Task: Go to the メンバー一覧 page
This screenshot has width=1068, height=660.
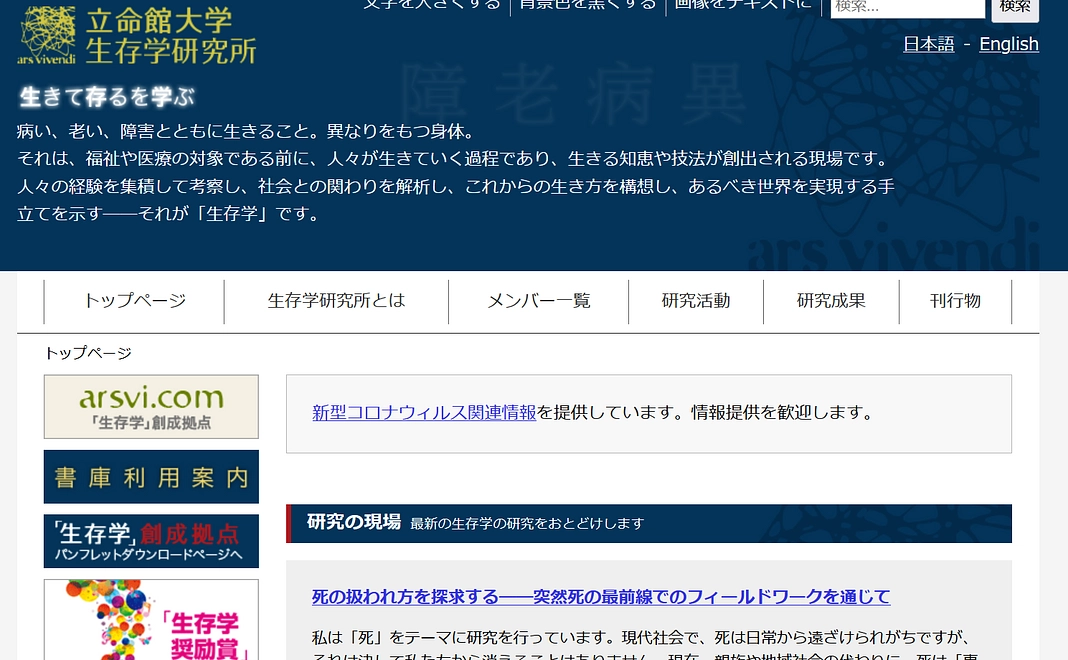Action: click(x=538, y=301)
